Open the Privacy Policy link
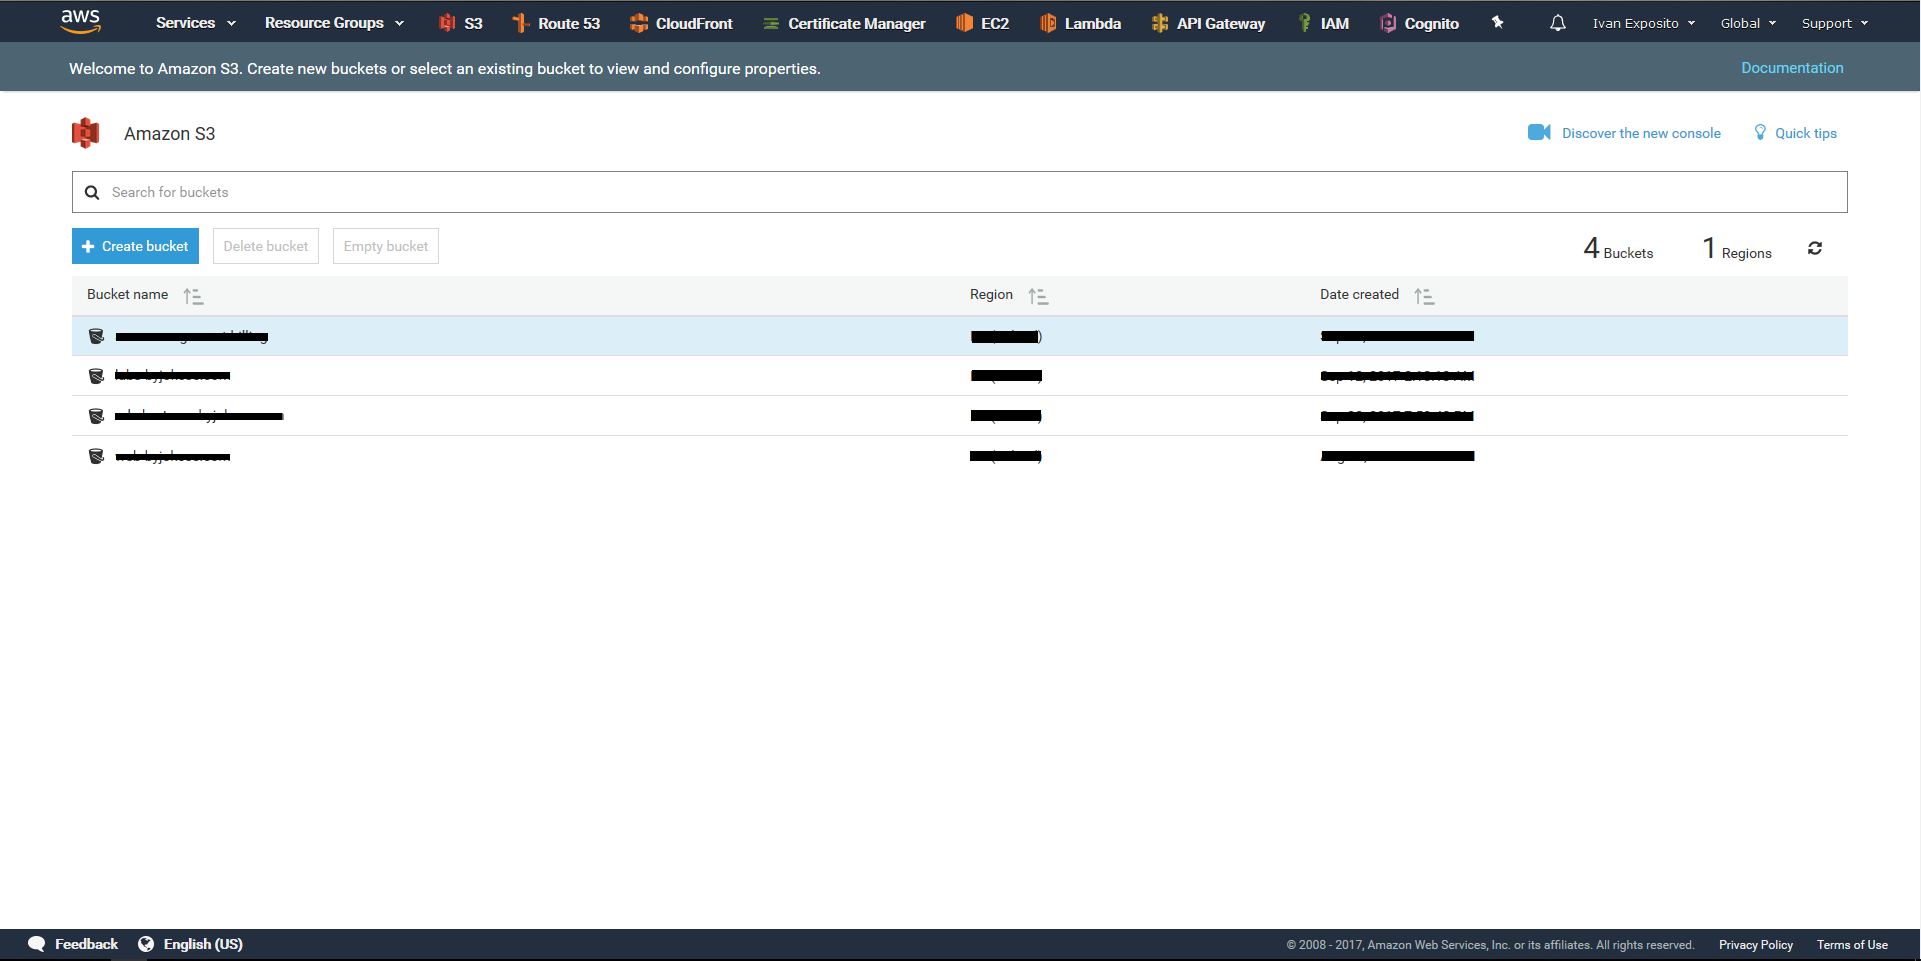Image resolution: width=1921 pixels, height=961 pixels. click(1756, 945)
